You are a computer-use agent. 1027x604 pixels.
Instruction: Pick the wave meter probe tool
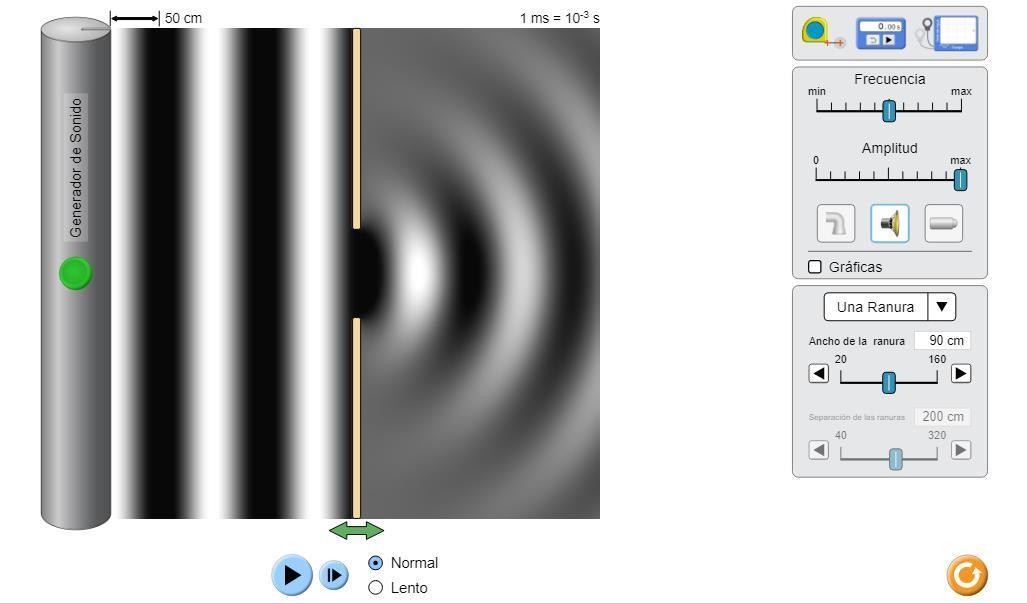pyautogui.click(x=948, y=33)
